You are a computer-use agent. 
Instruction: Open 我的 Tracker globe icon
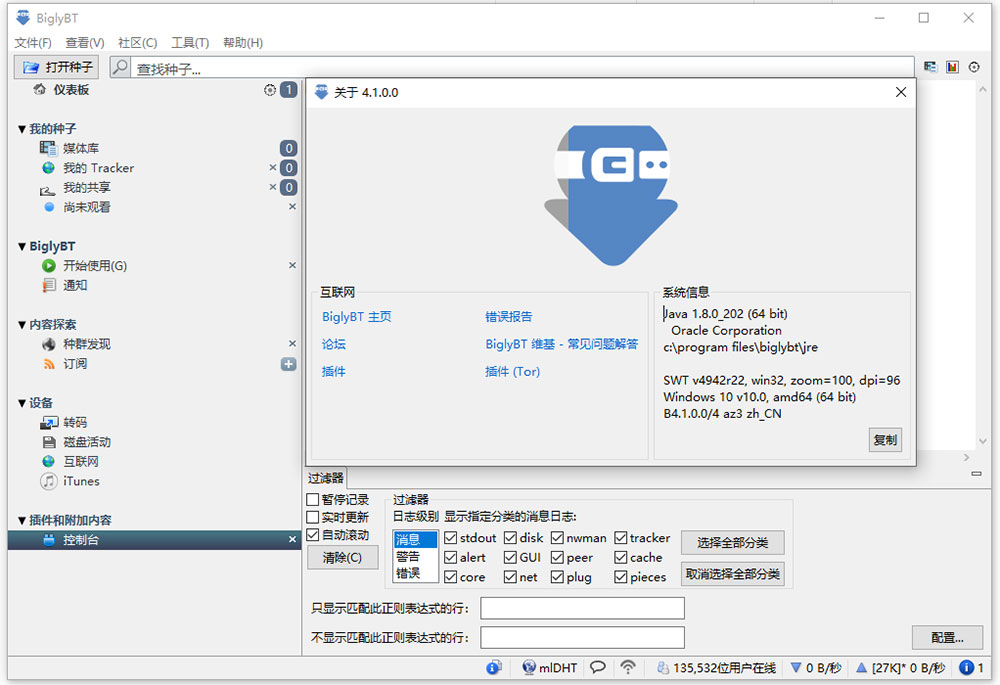click(48, 168)
